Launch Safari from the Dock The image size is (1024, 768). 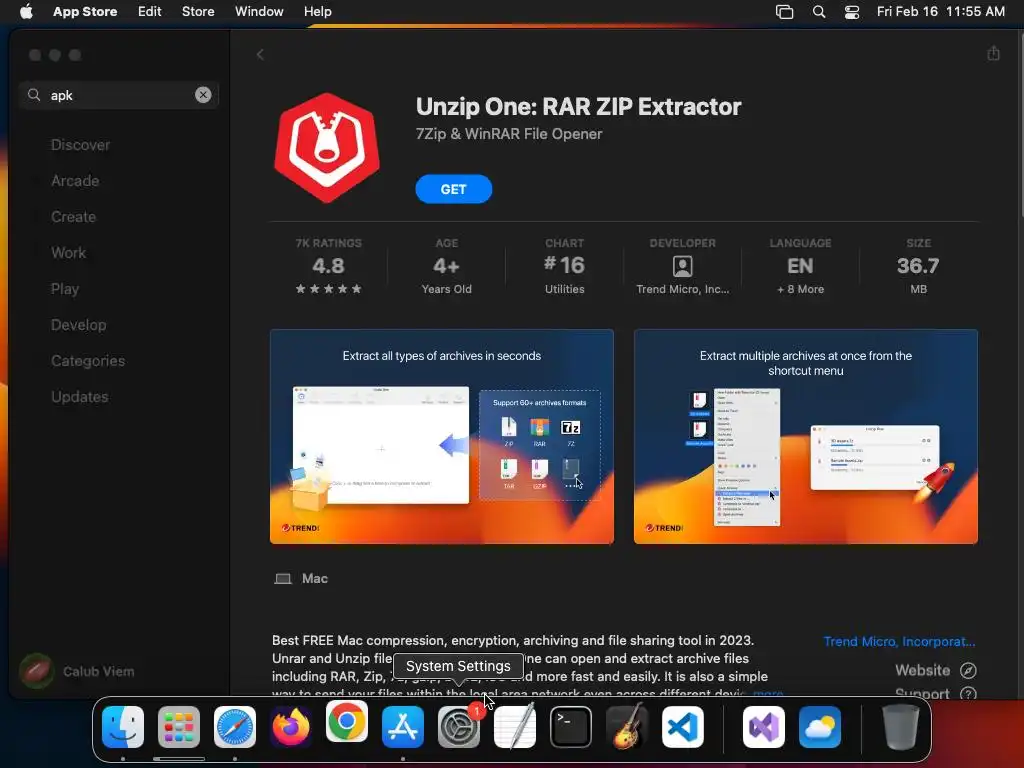(235, 727)
